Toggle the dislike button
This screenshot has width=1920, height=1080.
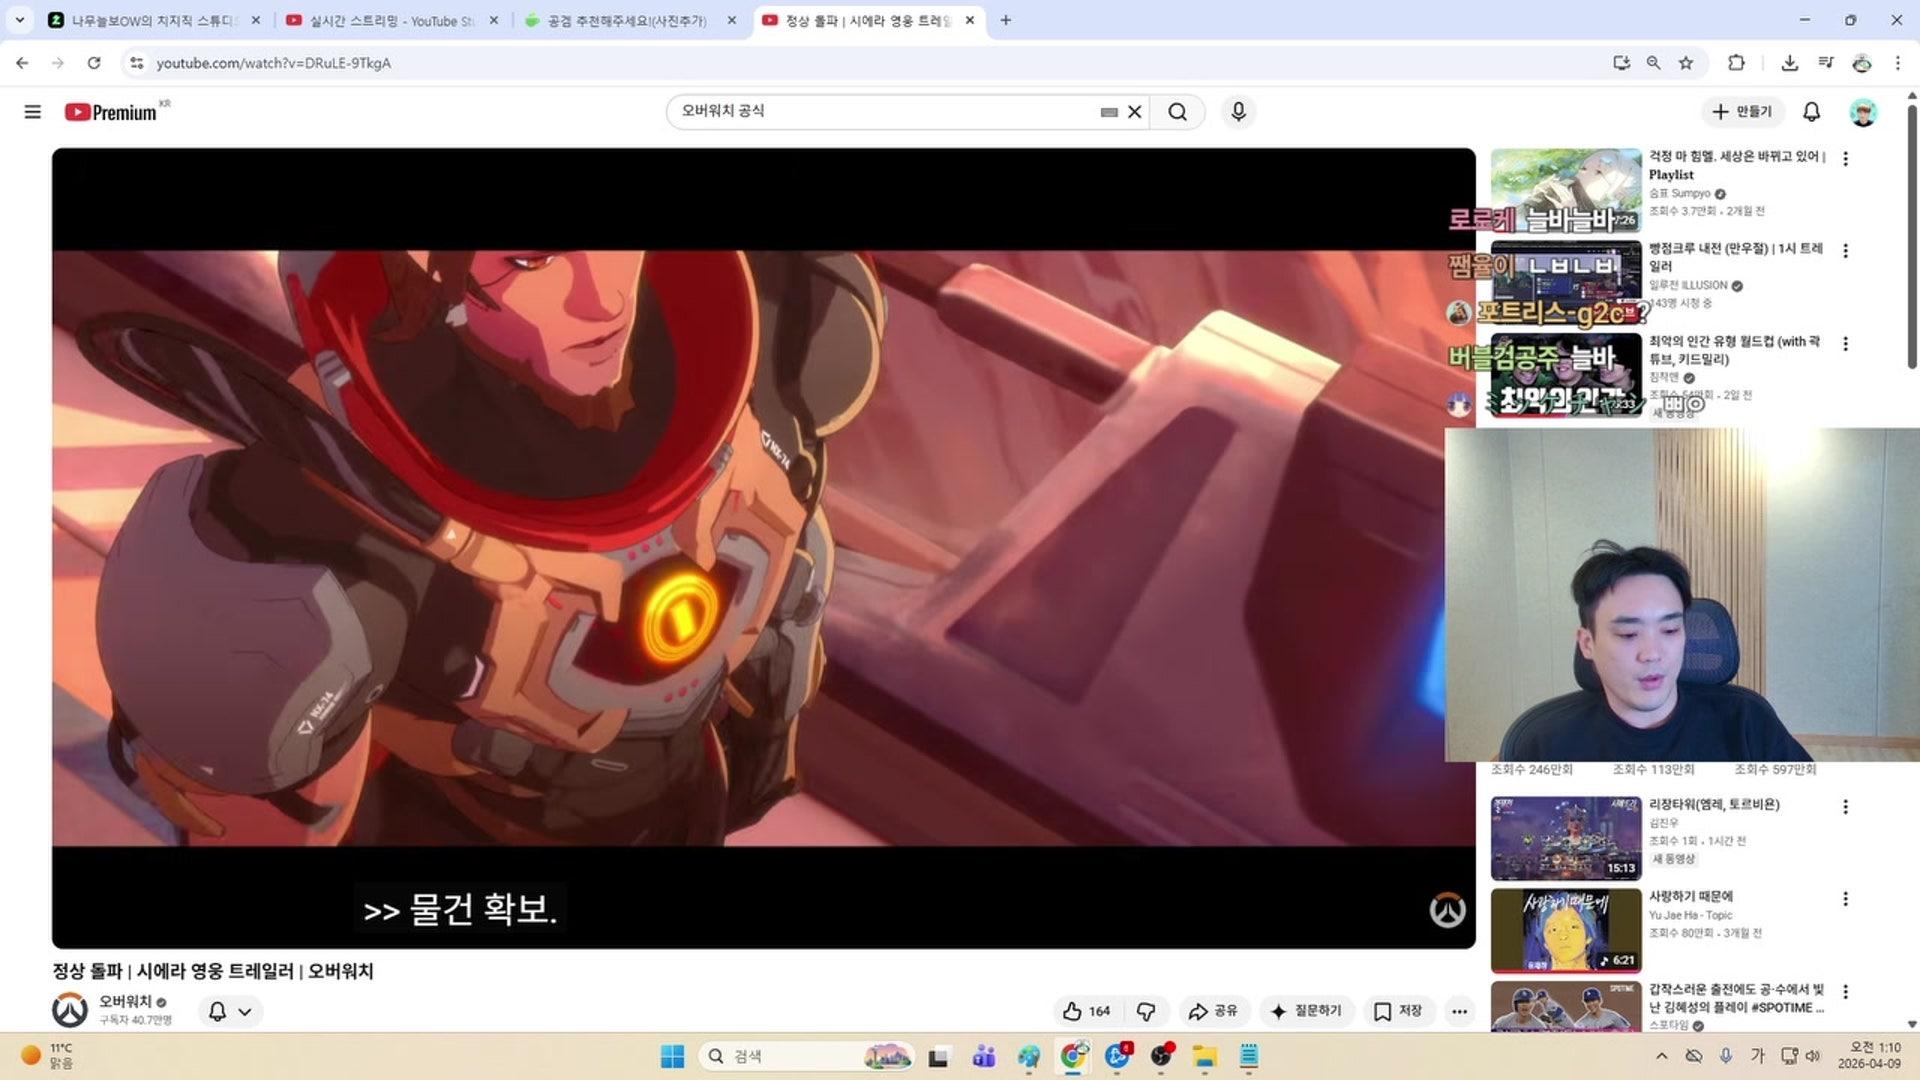click(1146, 1011)
